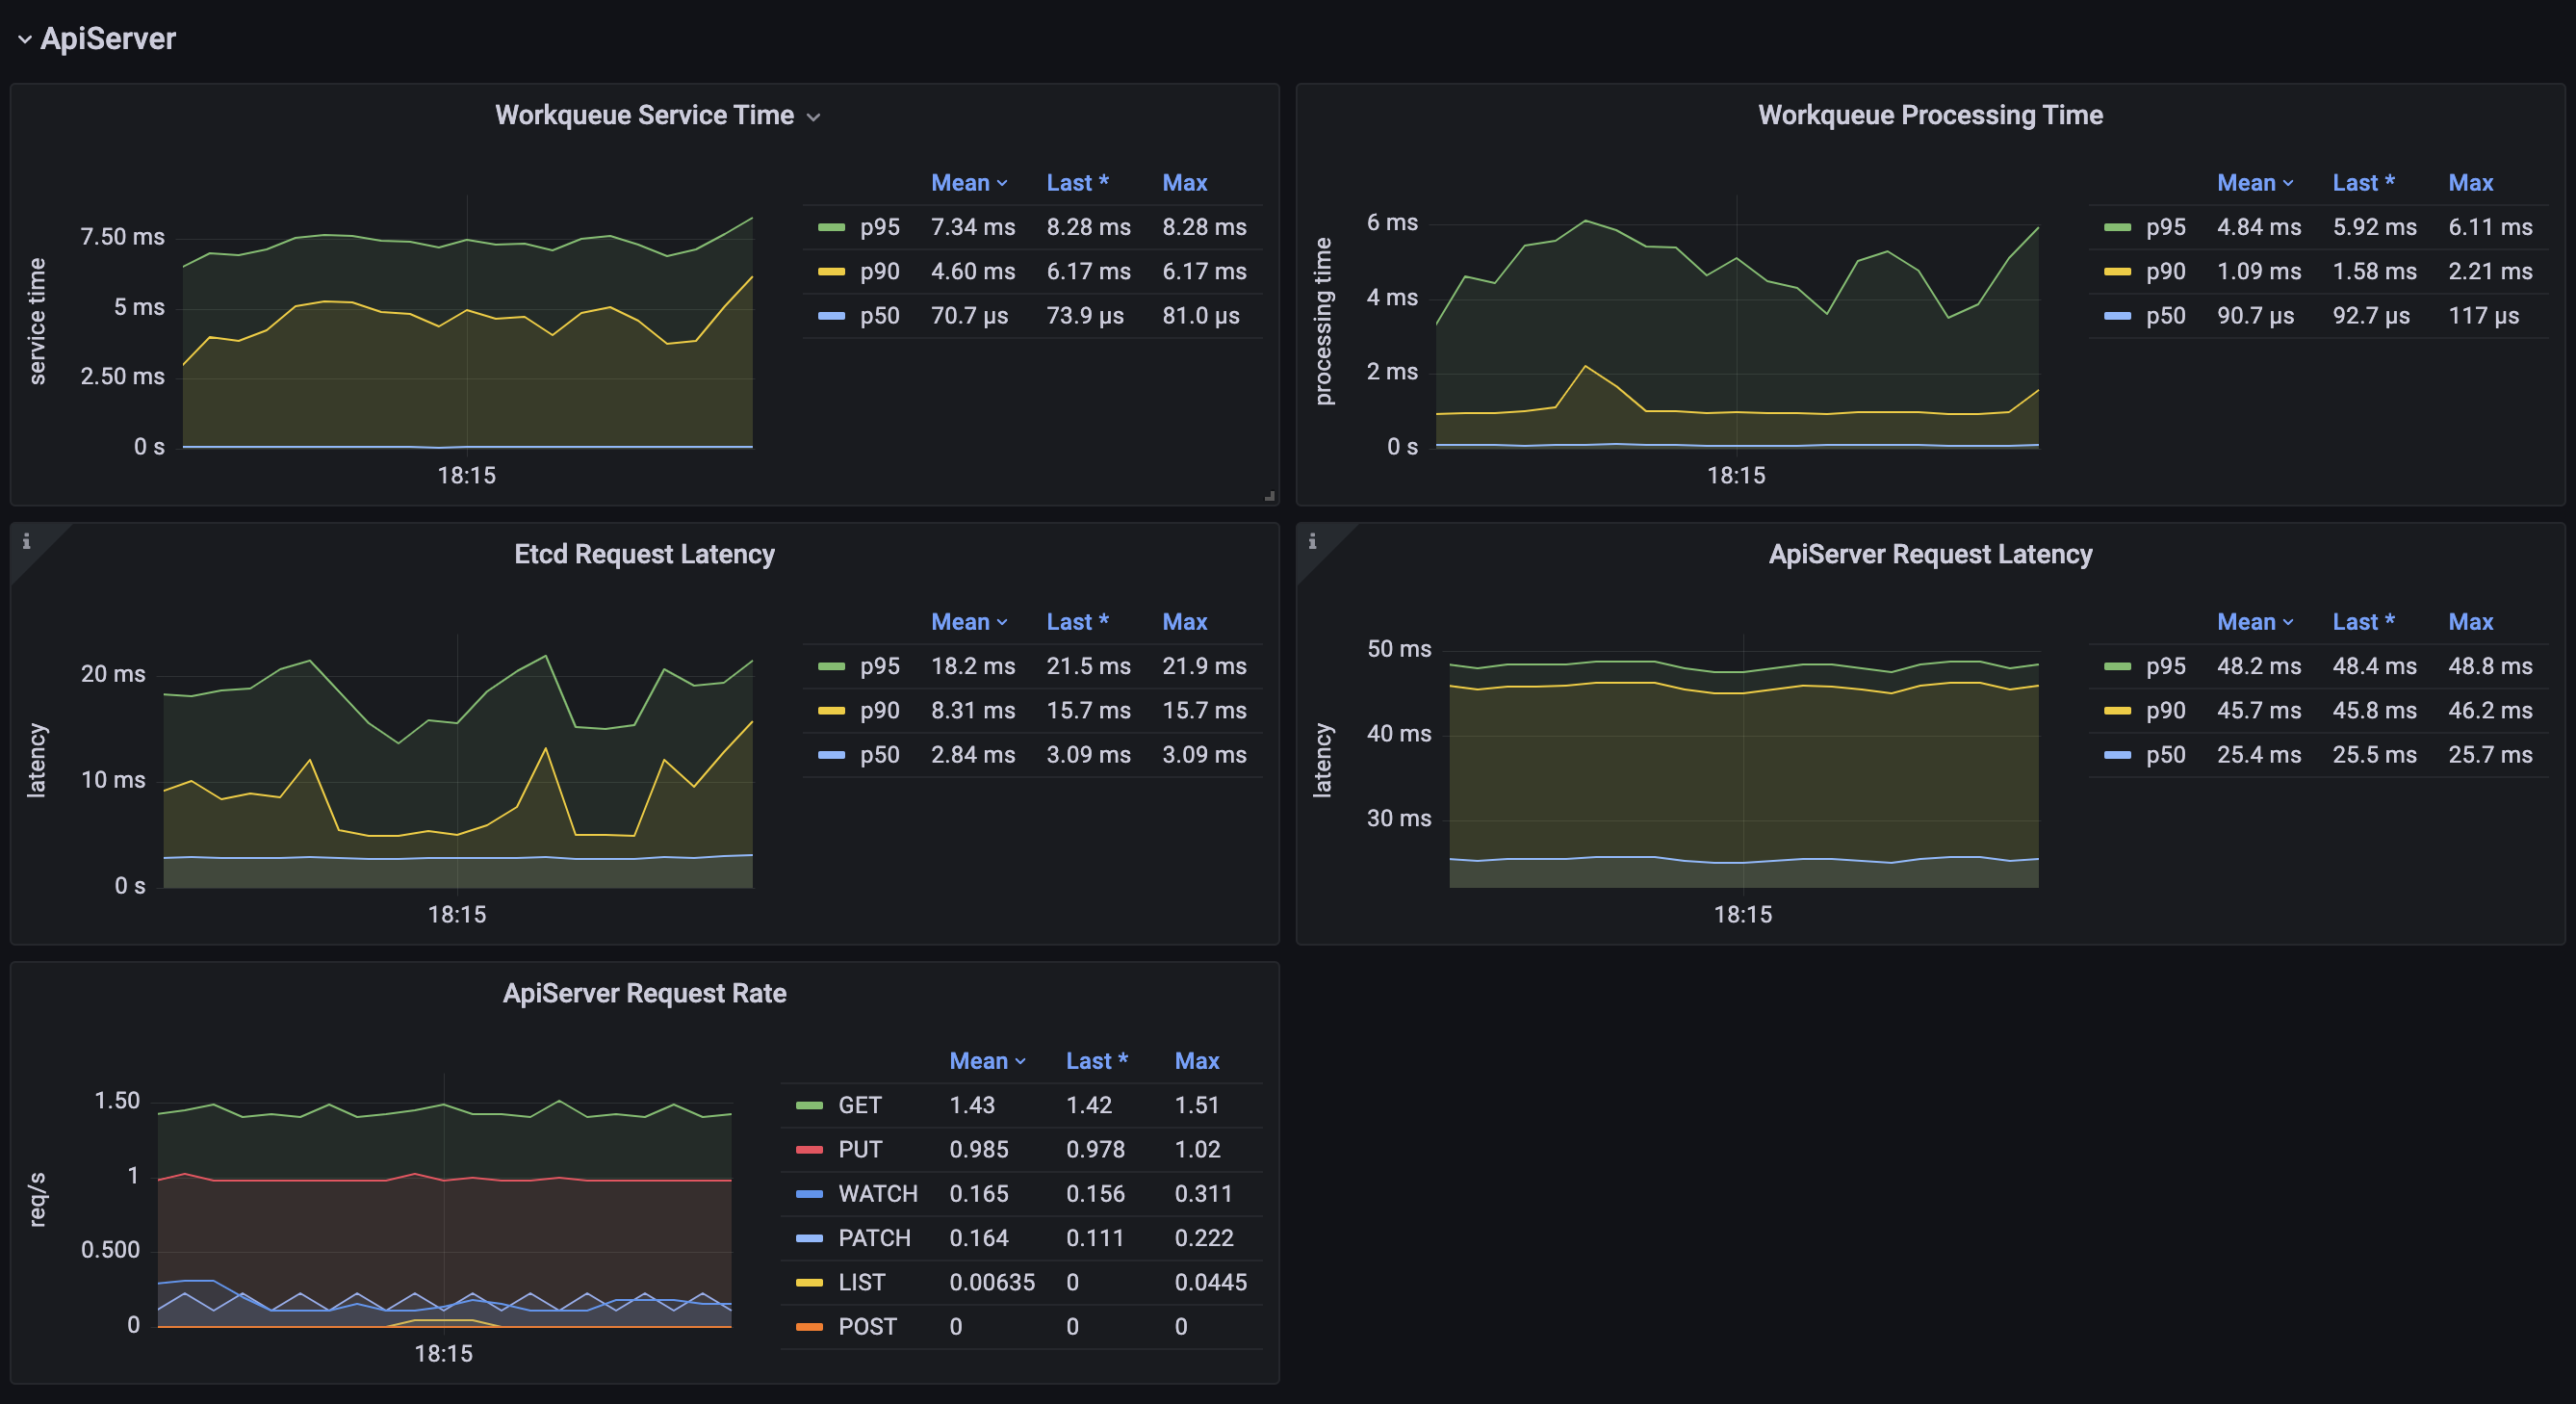Click POST orange color swatch in legend
Image resolution: width=2576 pixels, height=1404 pixels.
[809, 1327]
